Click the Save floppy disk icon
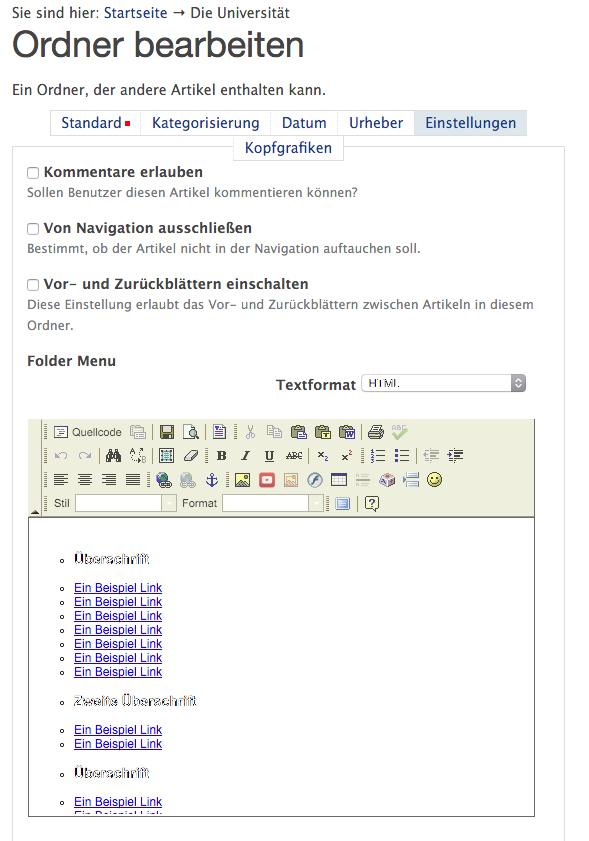Viewport: 589px width, 841px height. pyautogui.click(x=167, y=432)
